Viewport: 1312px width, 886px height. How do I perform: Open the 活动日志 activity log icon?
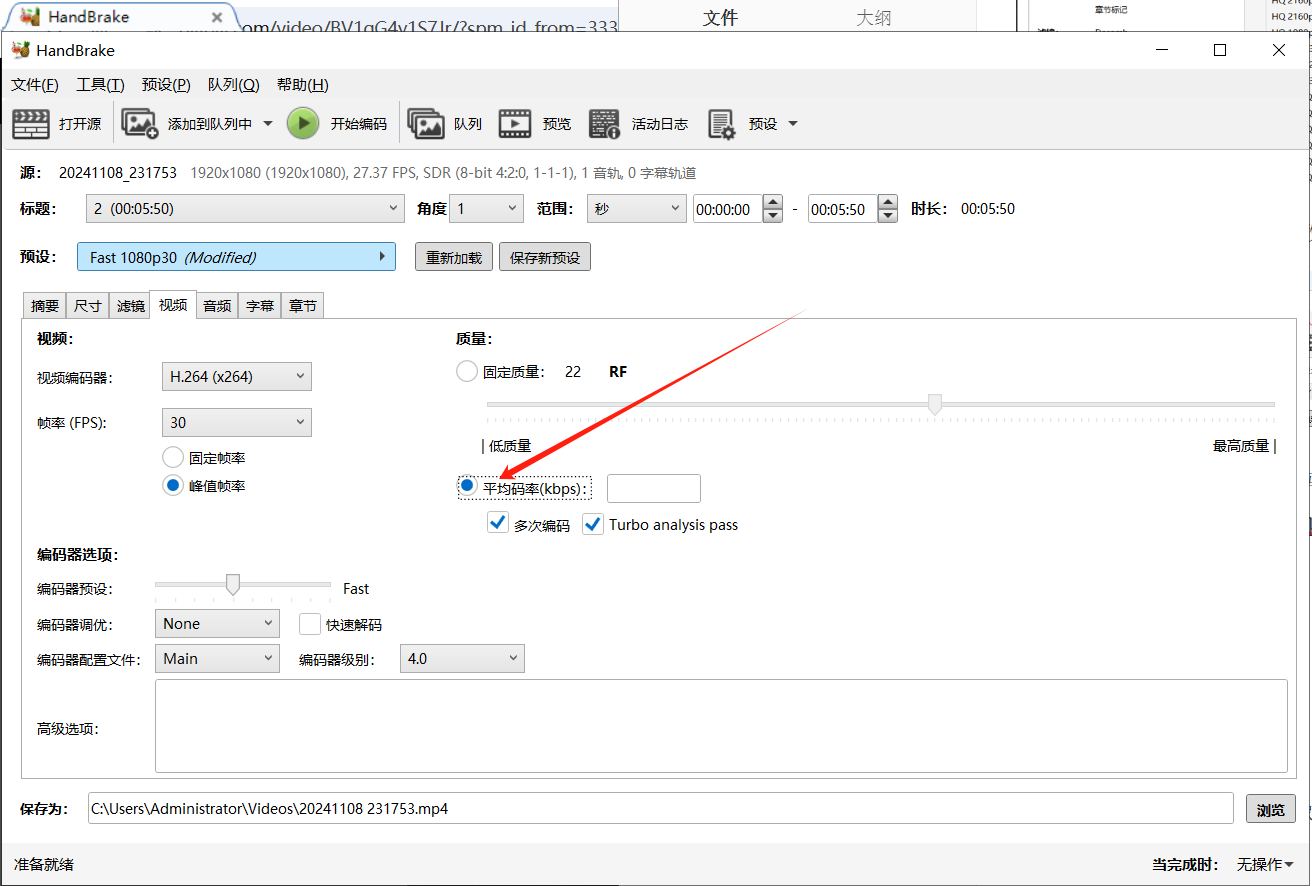coord(605,124)
